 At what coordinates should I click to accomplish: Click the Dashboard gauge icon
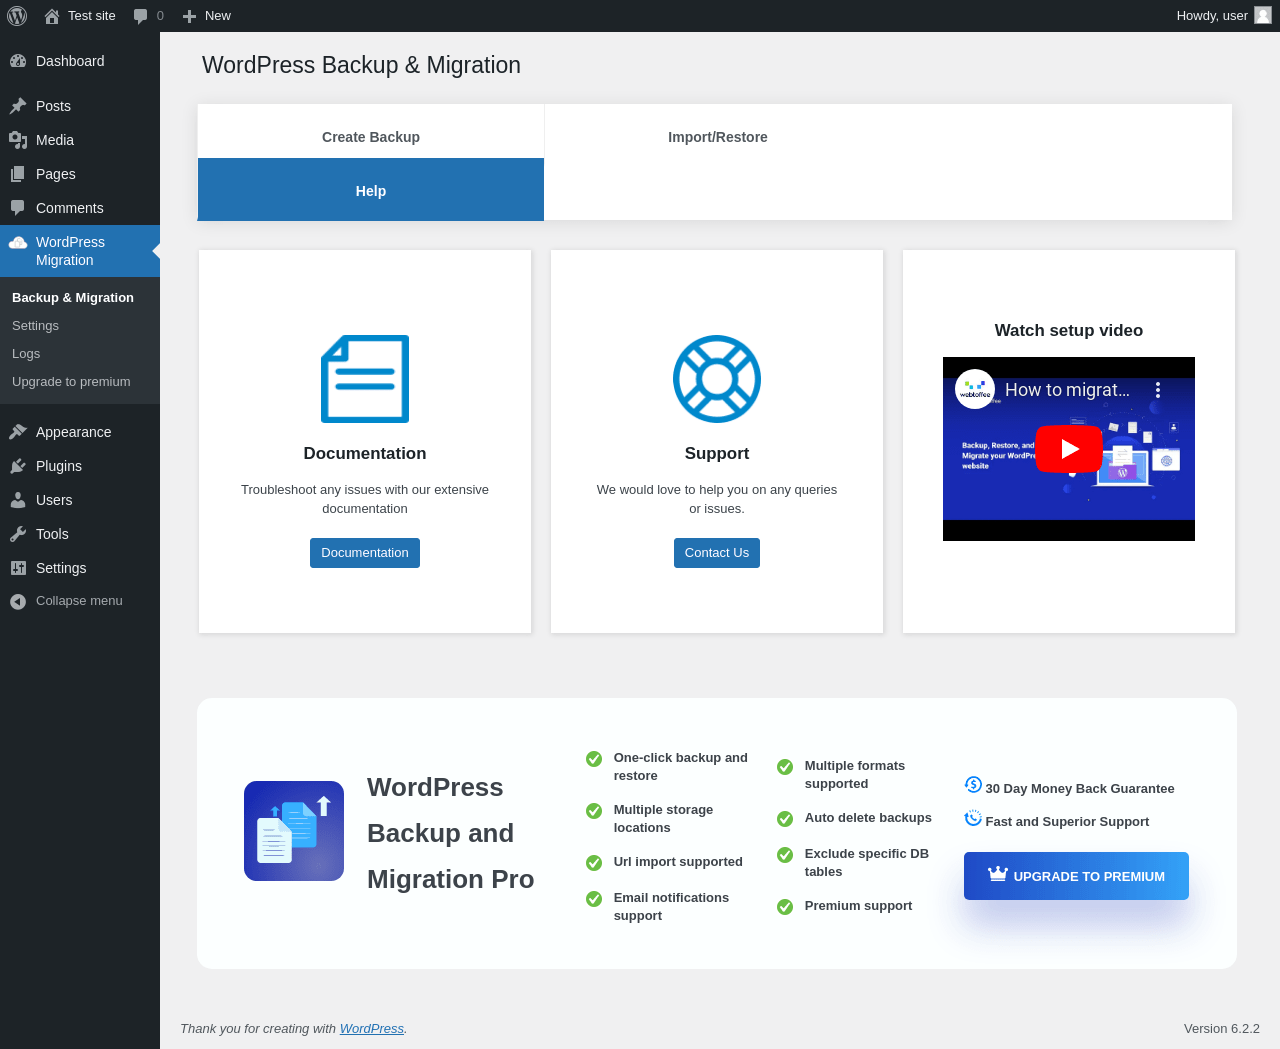pos(18,61)
